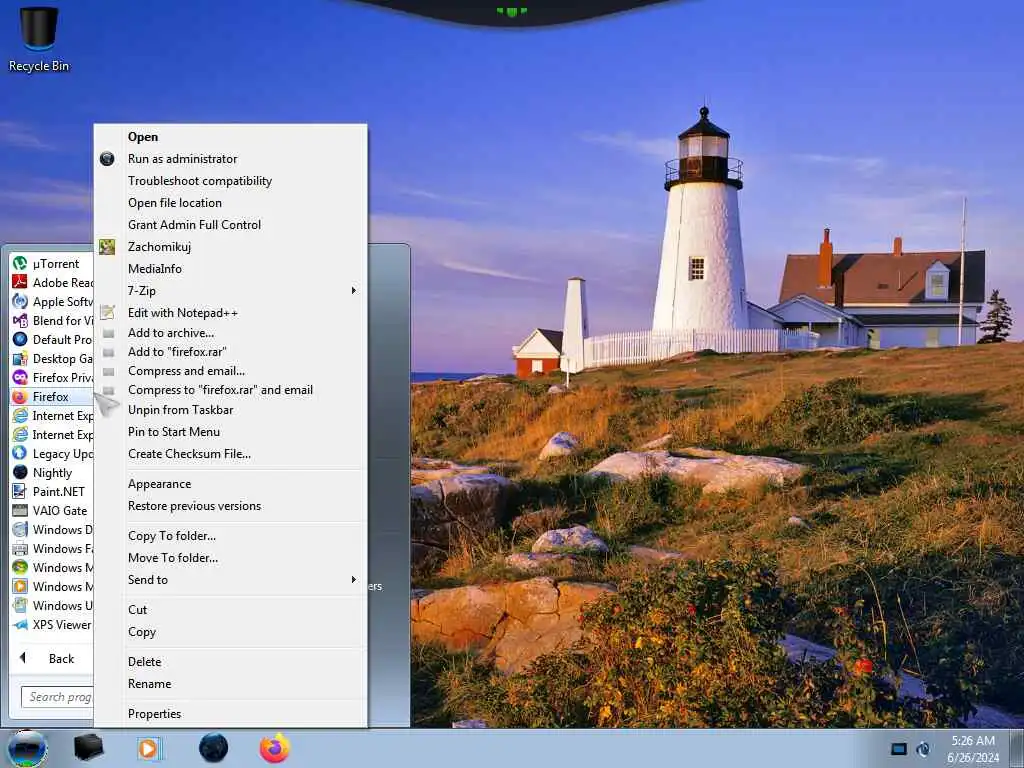This screenshot has width=1024, height=768.
Task: Open the black box app on taskbar
Action: (88, 748)
